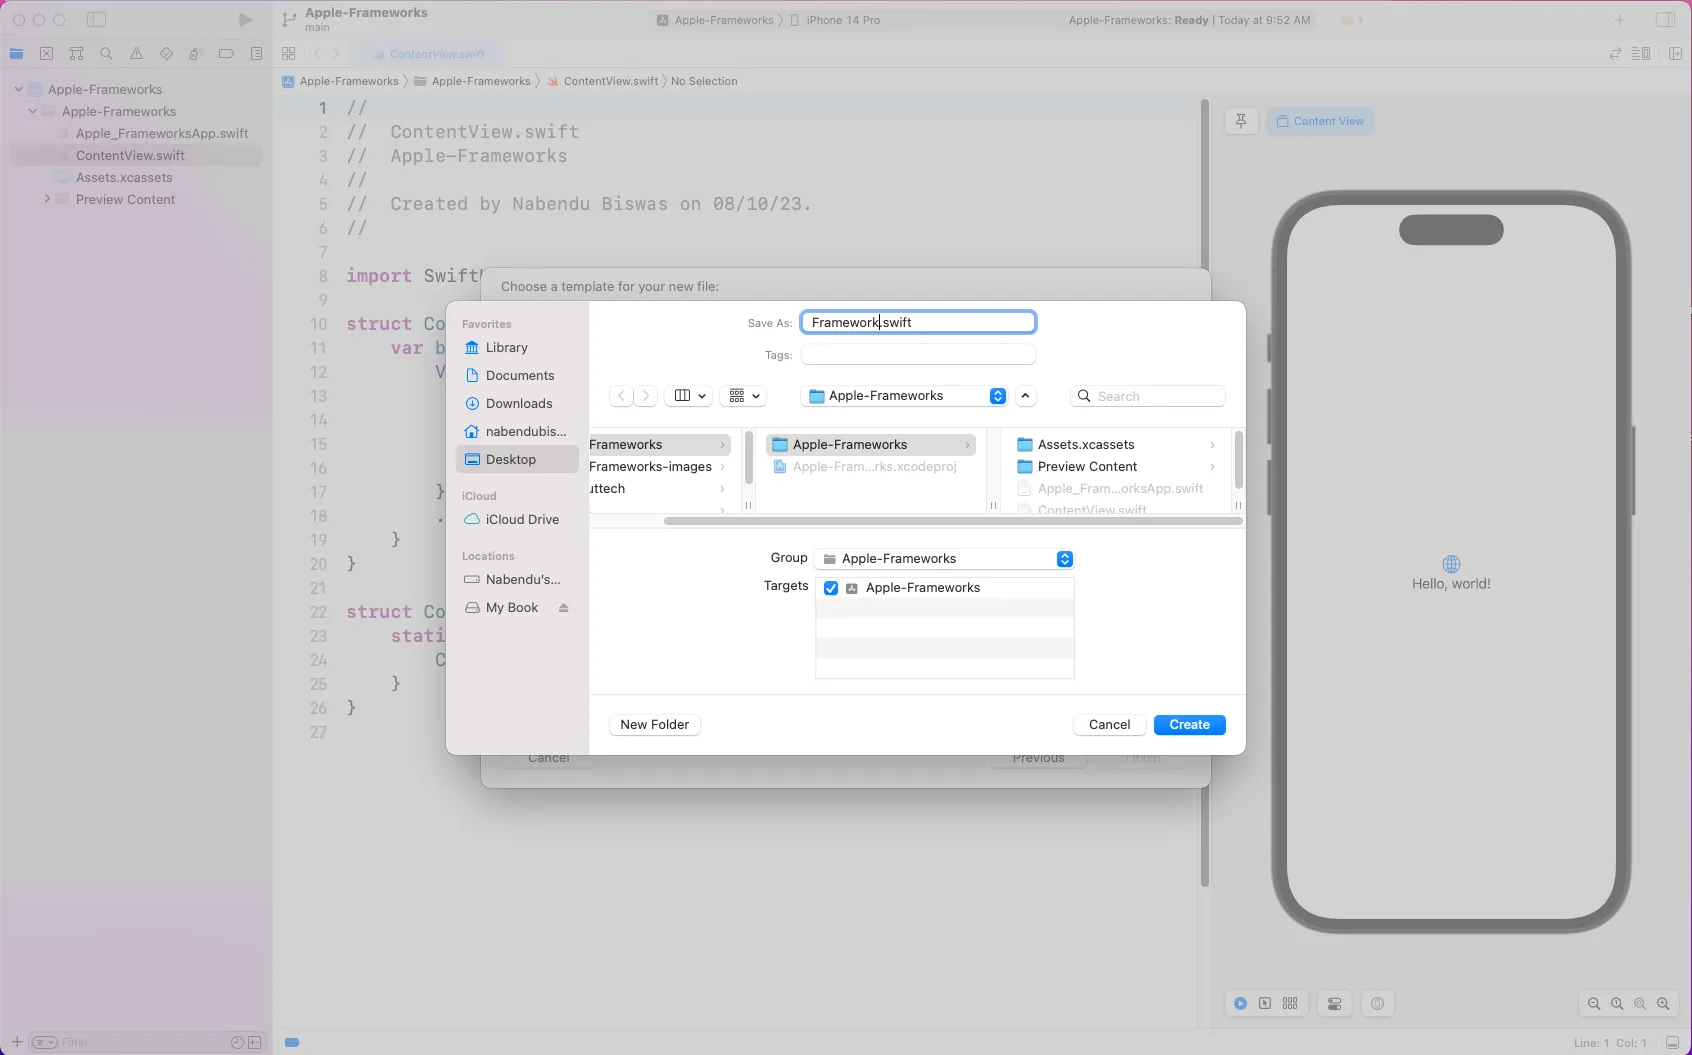1692x1055 pixels.
Task: Pin the preview with the pin icon
Action: click(x=1241, y=121)
